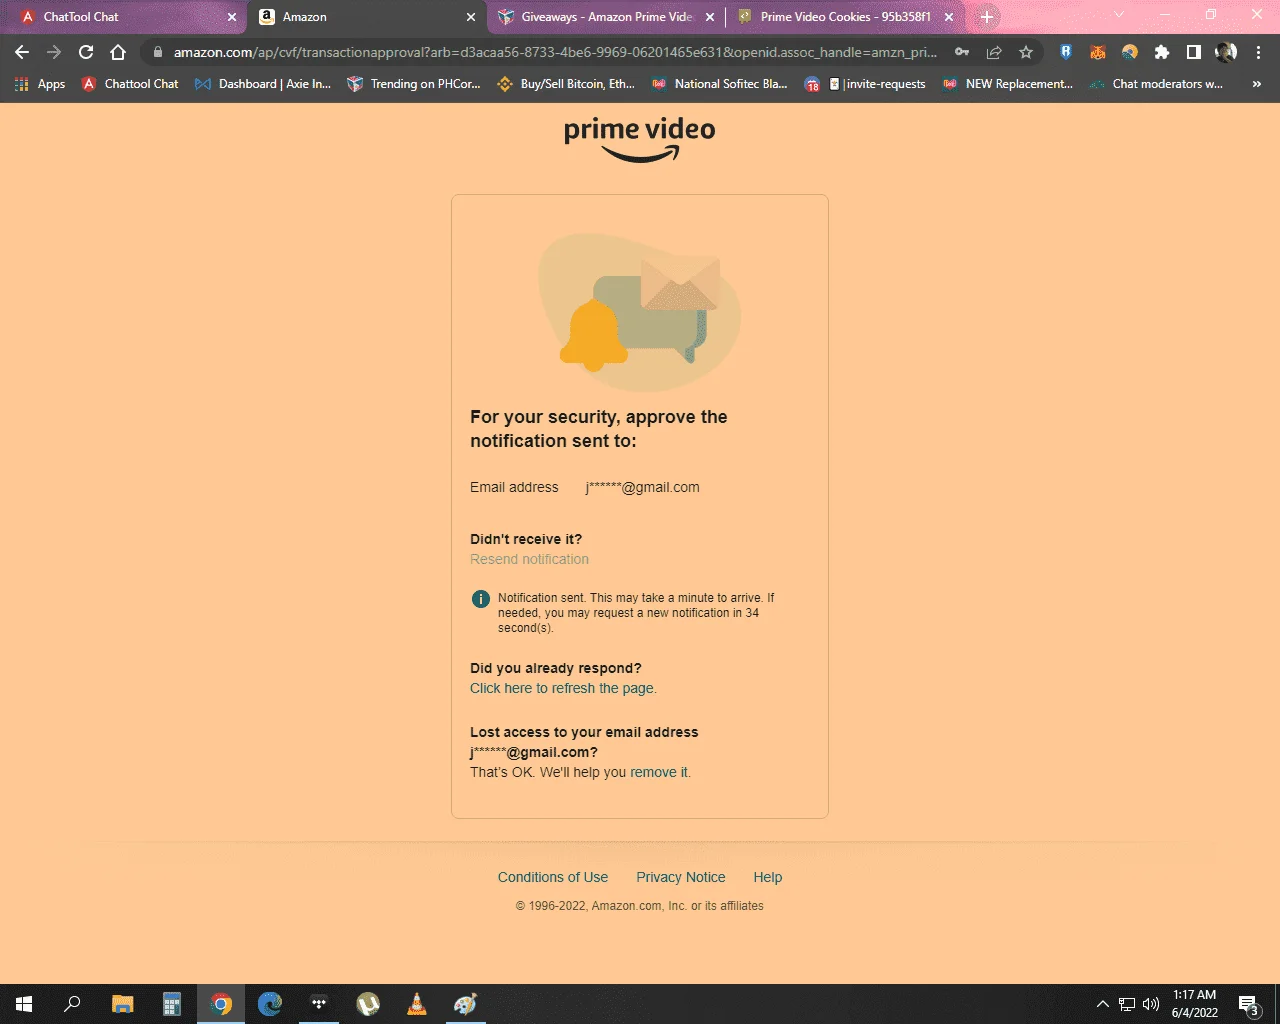Open Dashboard Axie bookmark
The width and height of the screenshot is (1280, 1024).
[x=263, y=84]
